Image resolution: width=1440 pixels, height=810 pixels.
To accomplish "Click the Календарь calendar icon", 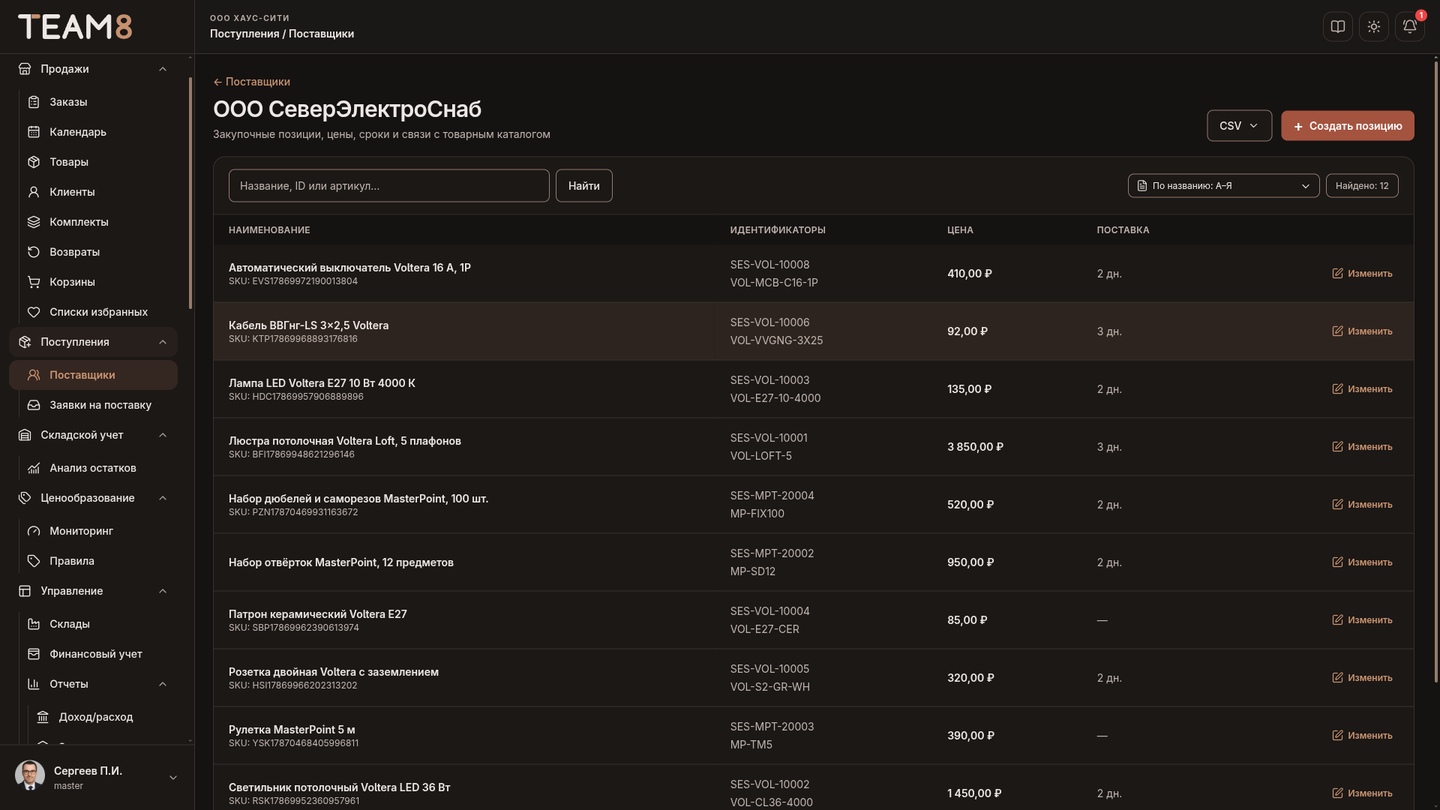I will [x=34, y=132].
